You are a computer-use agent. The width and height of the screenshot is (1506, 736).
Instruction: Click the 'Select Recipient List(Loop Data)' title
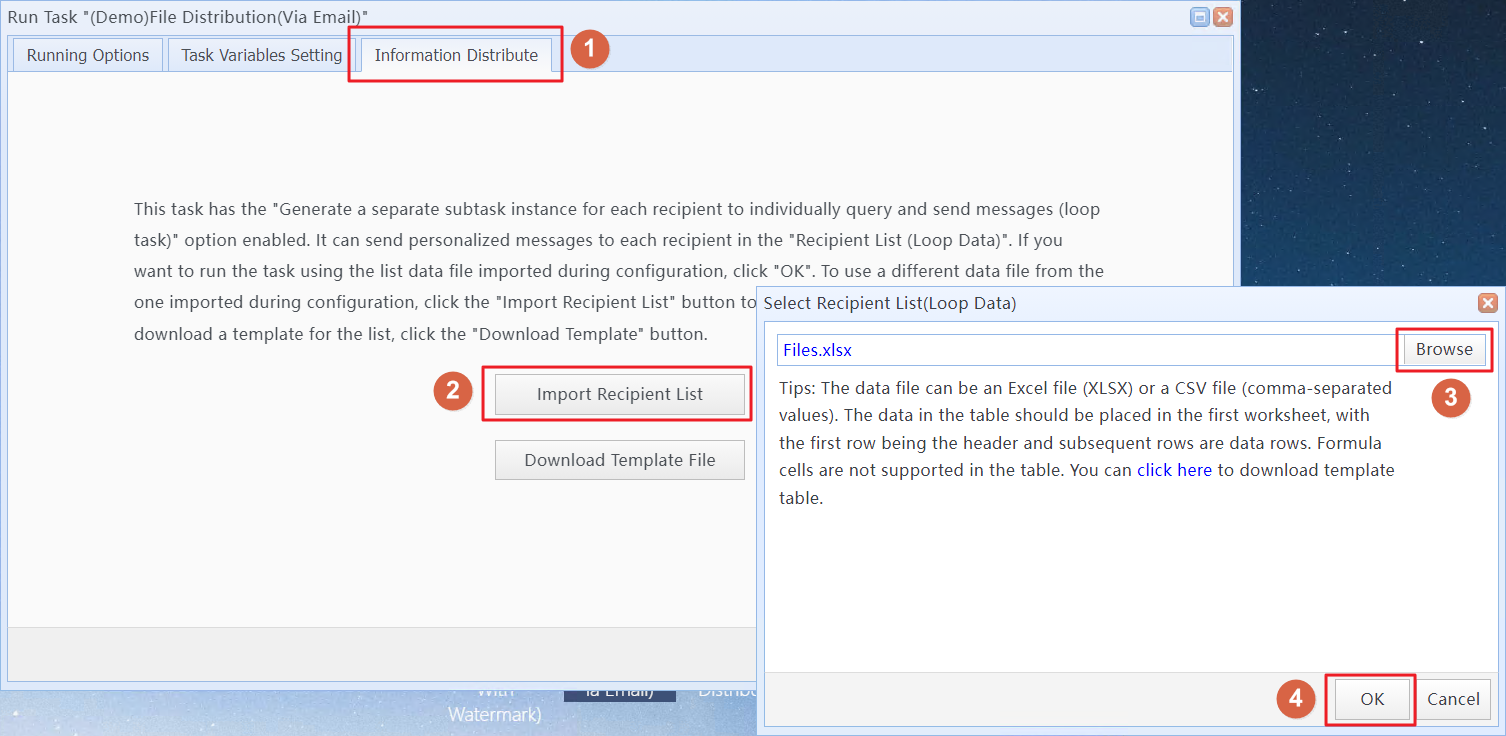[890, 303]
